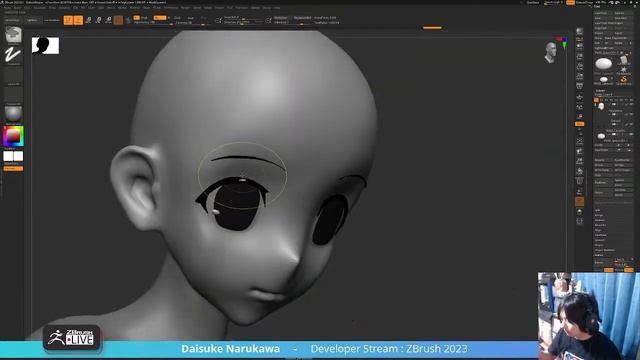The image size is (640, 360).
Task: Open the current Brush thumbnail picker
Action: click(13, 36)
